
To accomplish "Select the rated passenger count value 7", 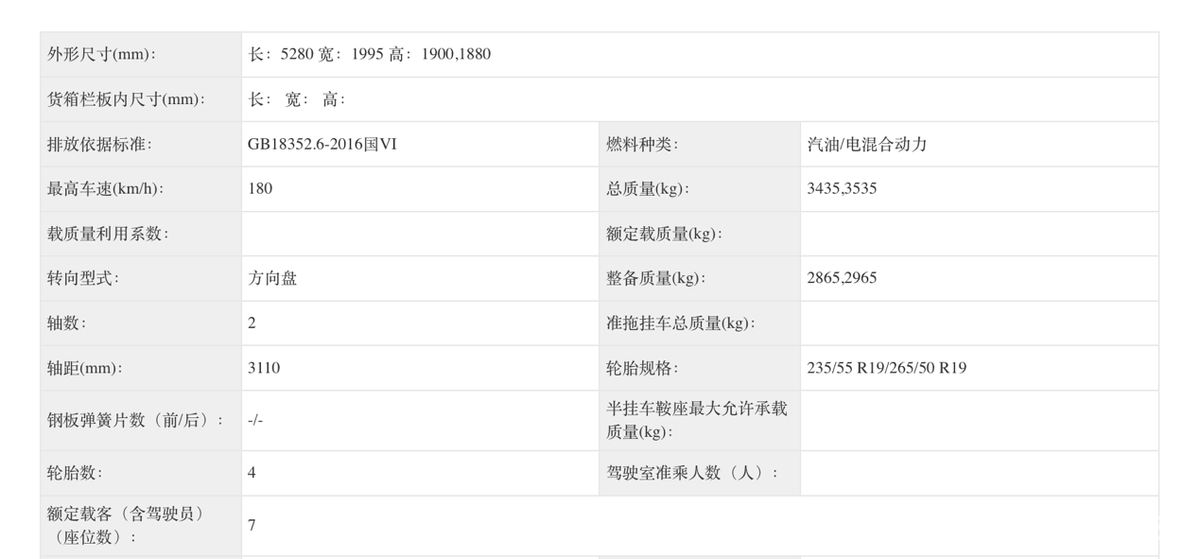I will 252,525.
